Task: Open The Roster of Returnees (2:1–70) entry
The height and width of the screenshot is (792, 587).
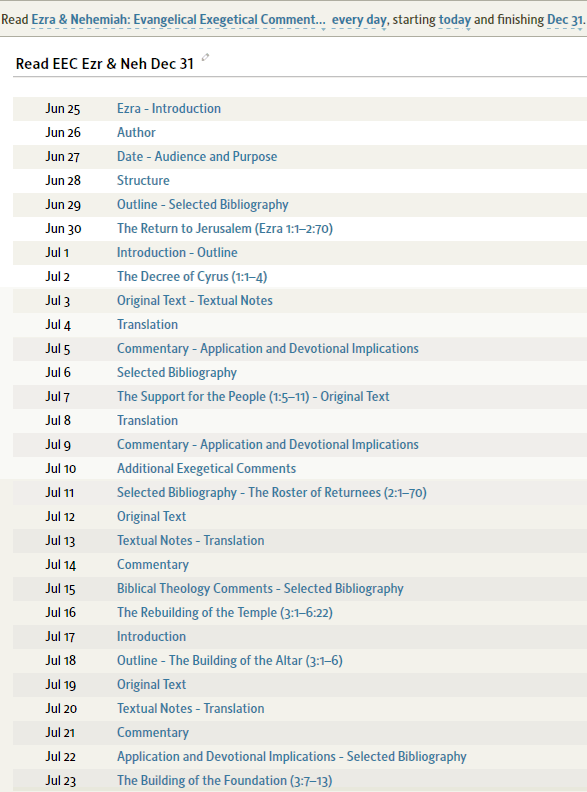Action: click(272, 492)
